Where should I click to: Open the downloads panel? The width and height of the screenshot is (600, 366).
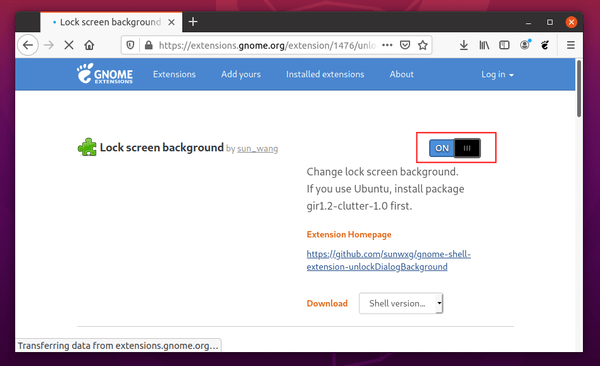(x=464, y=45)
